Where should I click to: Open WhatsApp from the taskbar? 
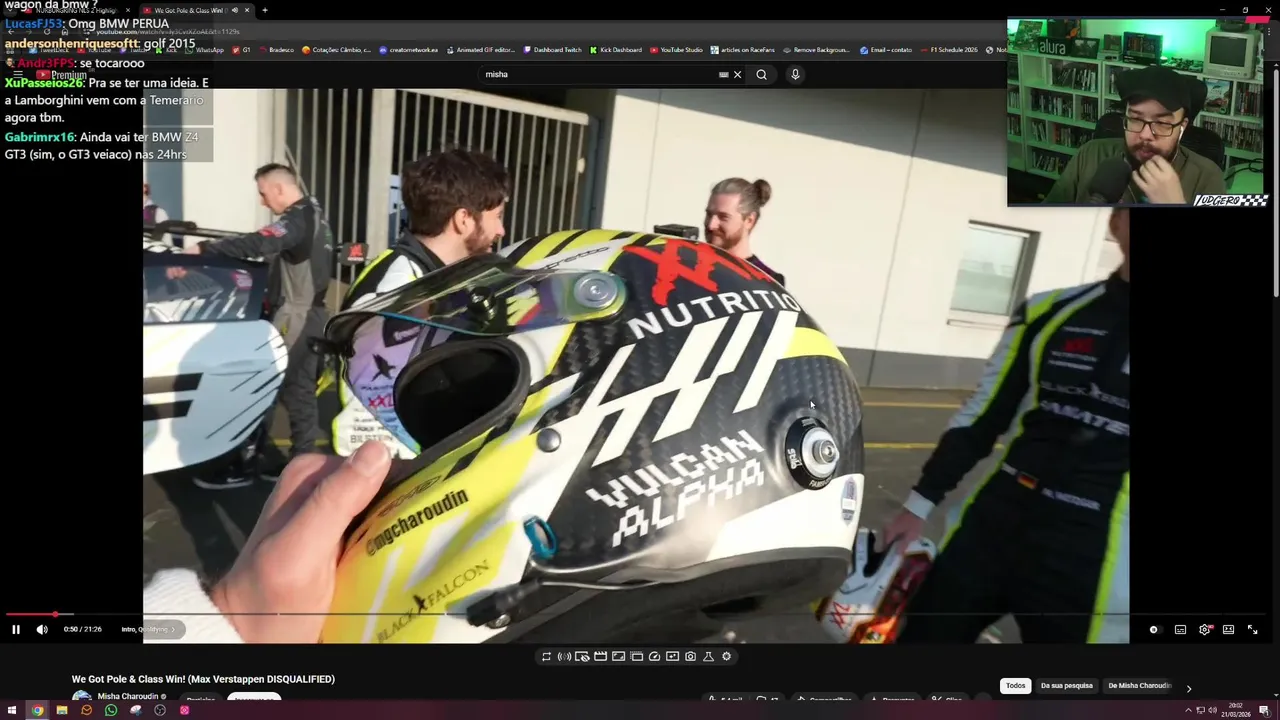(x=111, y=710)
